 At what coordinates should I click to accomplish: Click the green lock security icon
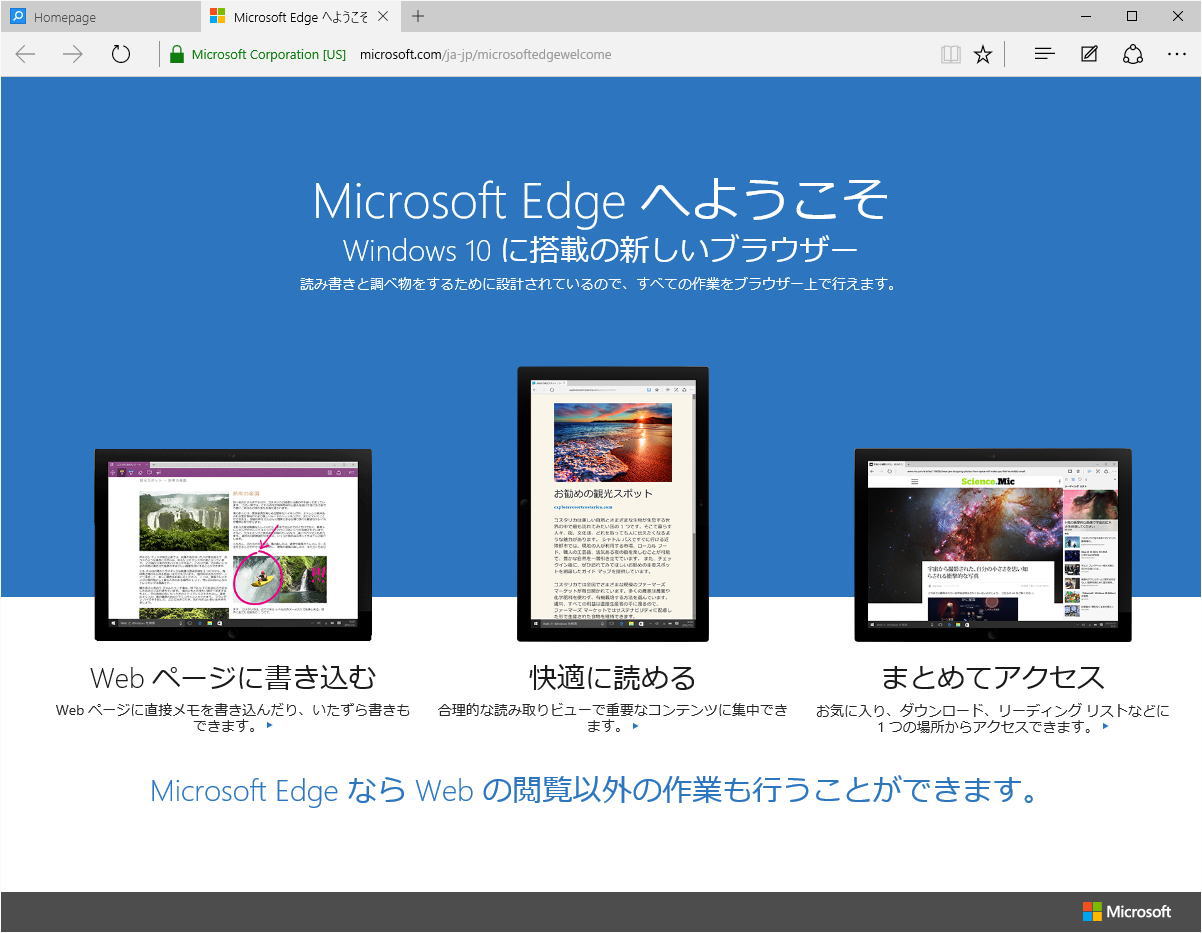tap(177, 54)
